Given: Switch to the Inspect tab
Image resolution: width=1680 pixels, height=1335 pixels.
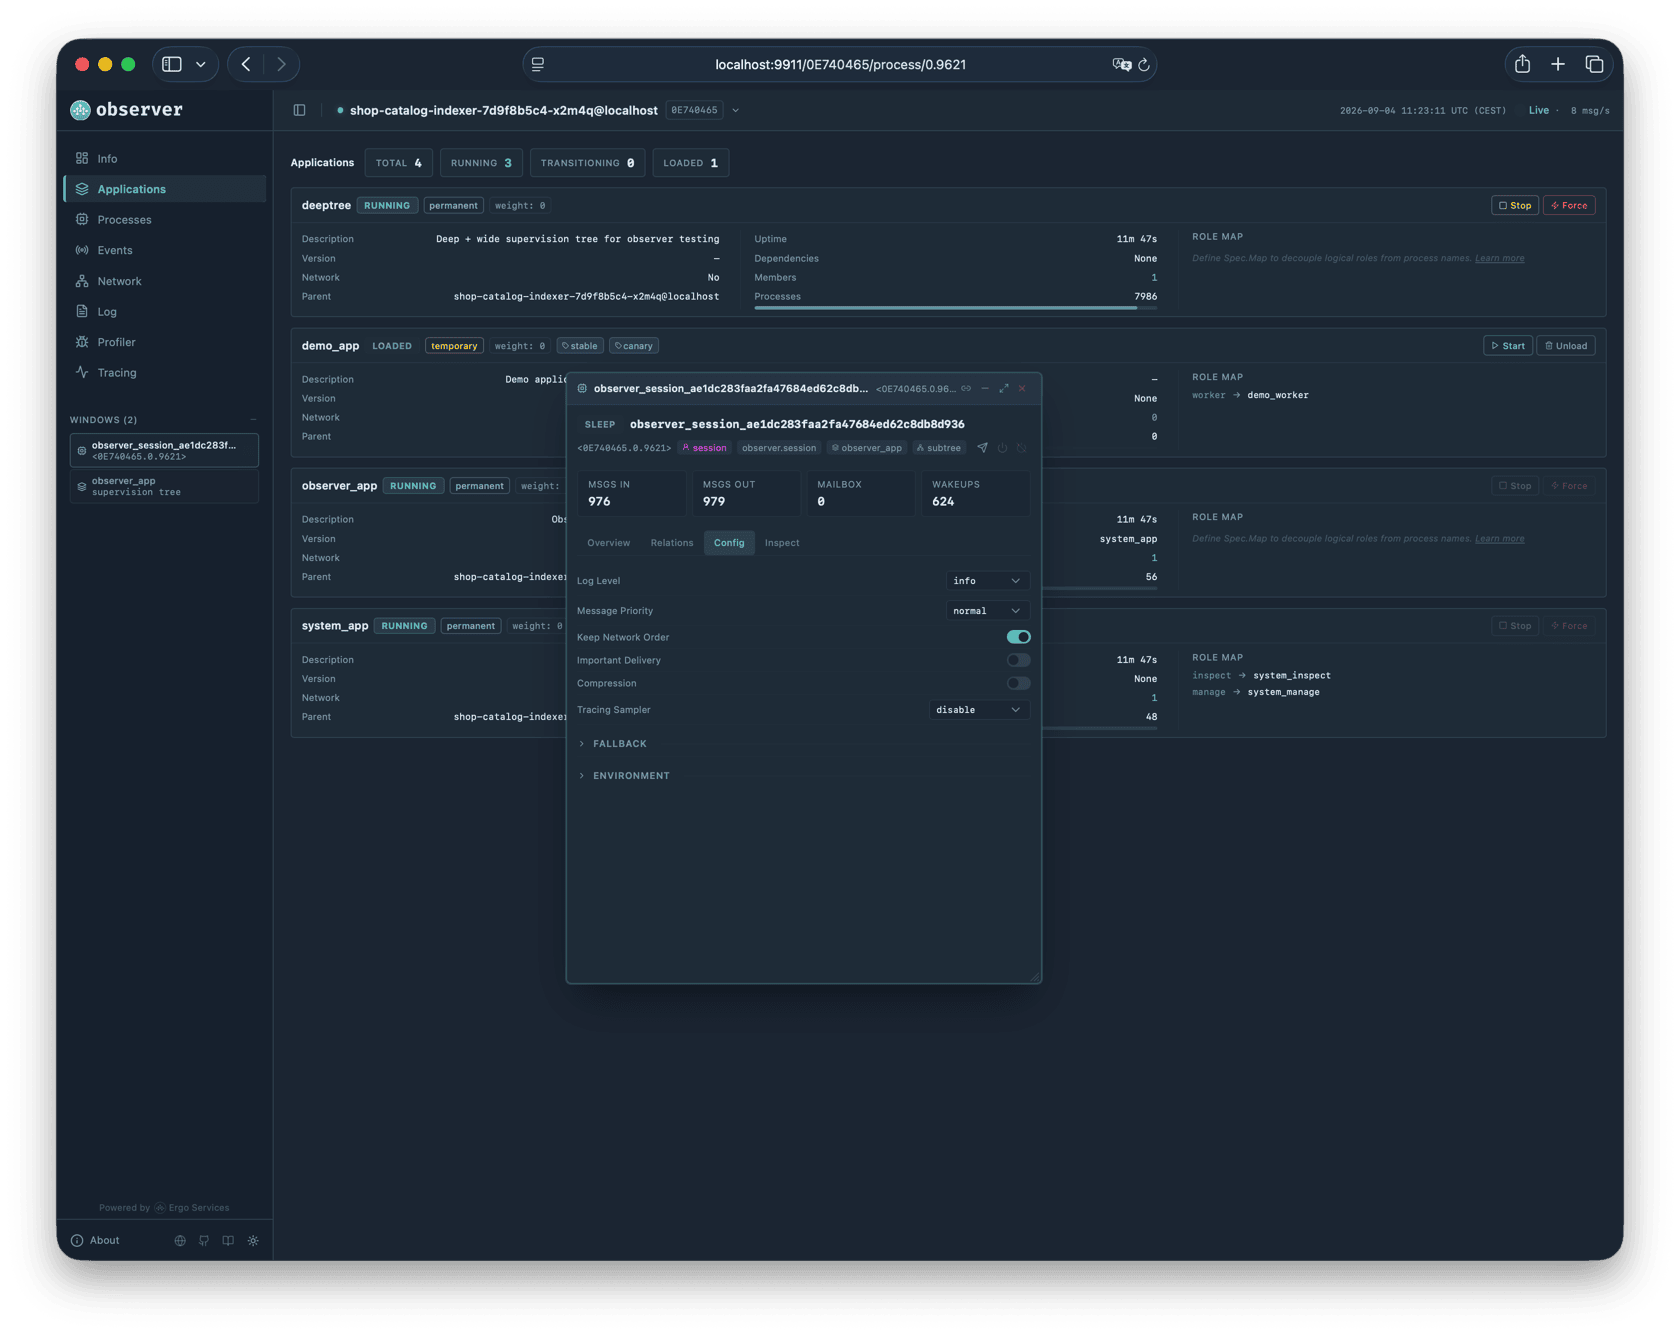Looking at the screenshot, I should click(x=782, y=543).
